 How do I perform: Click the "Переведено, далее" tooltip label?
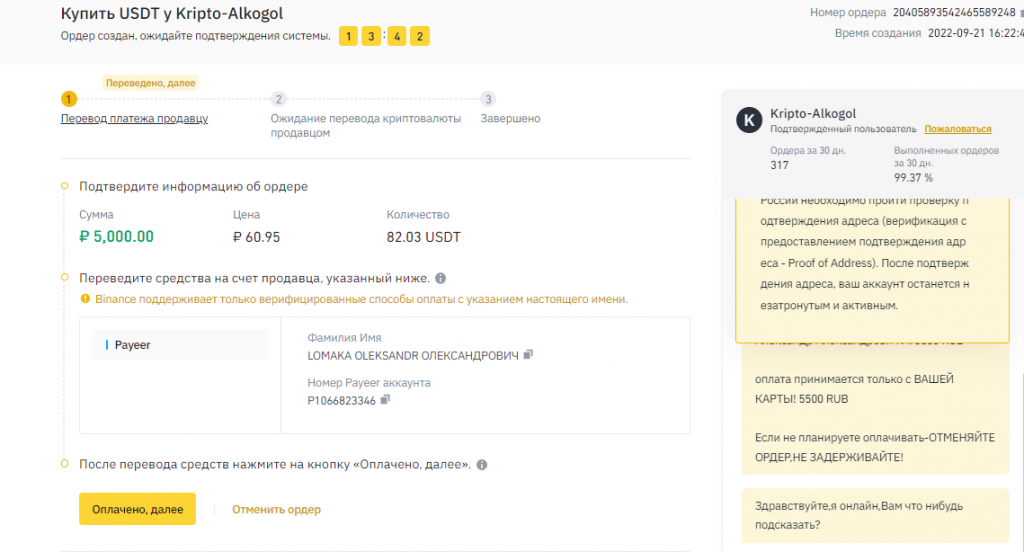coord(151,83)
